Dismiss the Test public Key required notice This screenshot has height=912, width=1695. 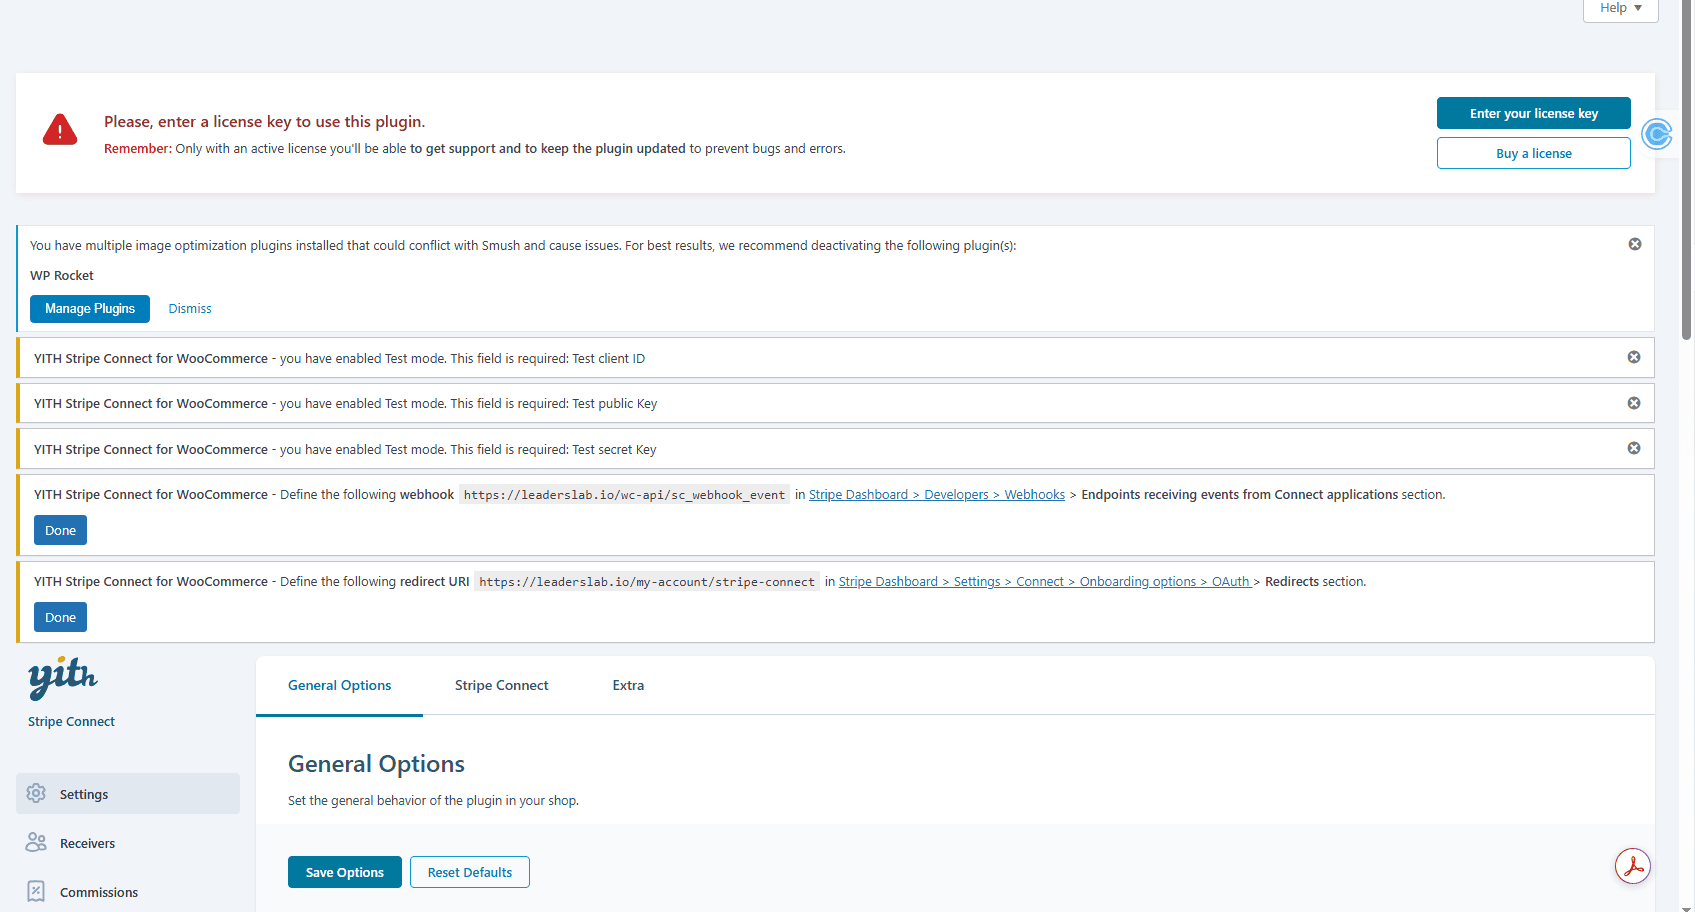[1634, 403]
